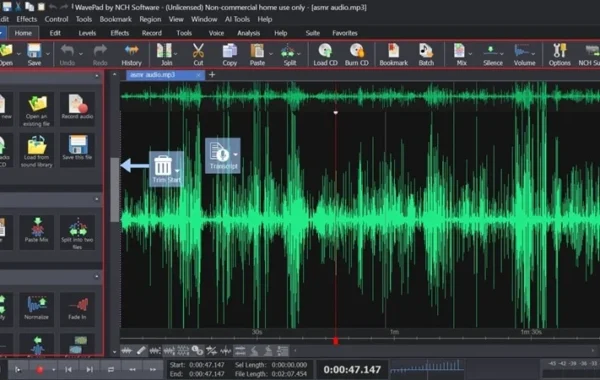Screen dimensions: 600x380
Task: Click the Silence toolbar icon
Action: 492,54
